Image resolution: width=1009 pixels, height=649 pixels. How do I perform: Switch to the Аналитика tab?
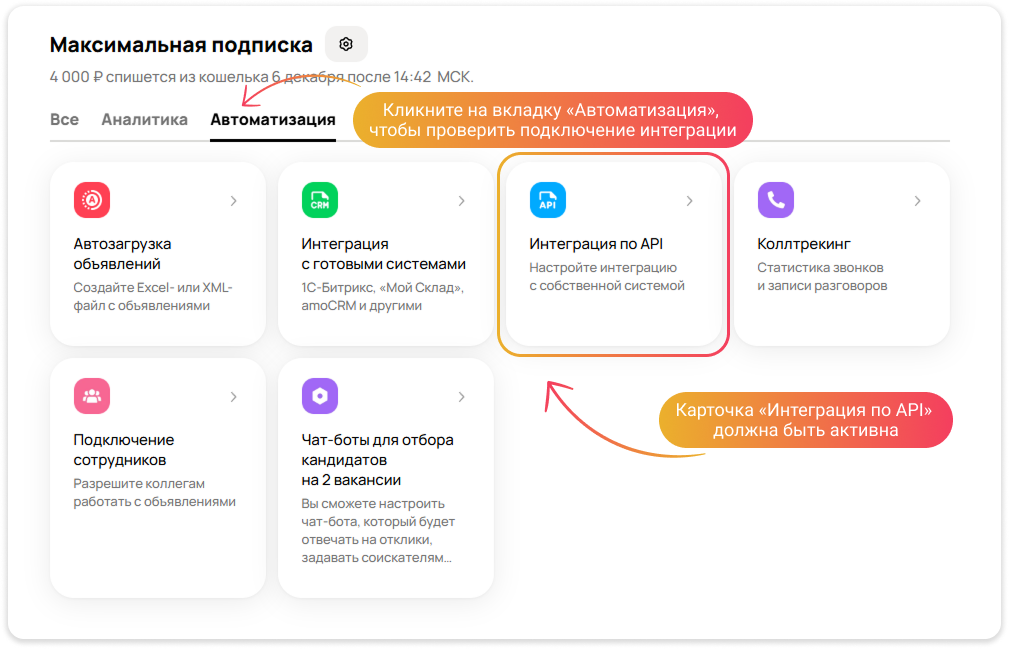(x=145, y=120)
